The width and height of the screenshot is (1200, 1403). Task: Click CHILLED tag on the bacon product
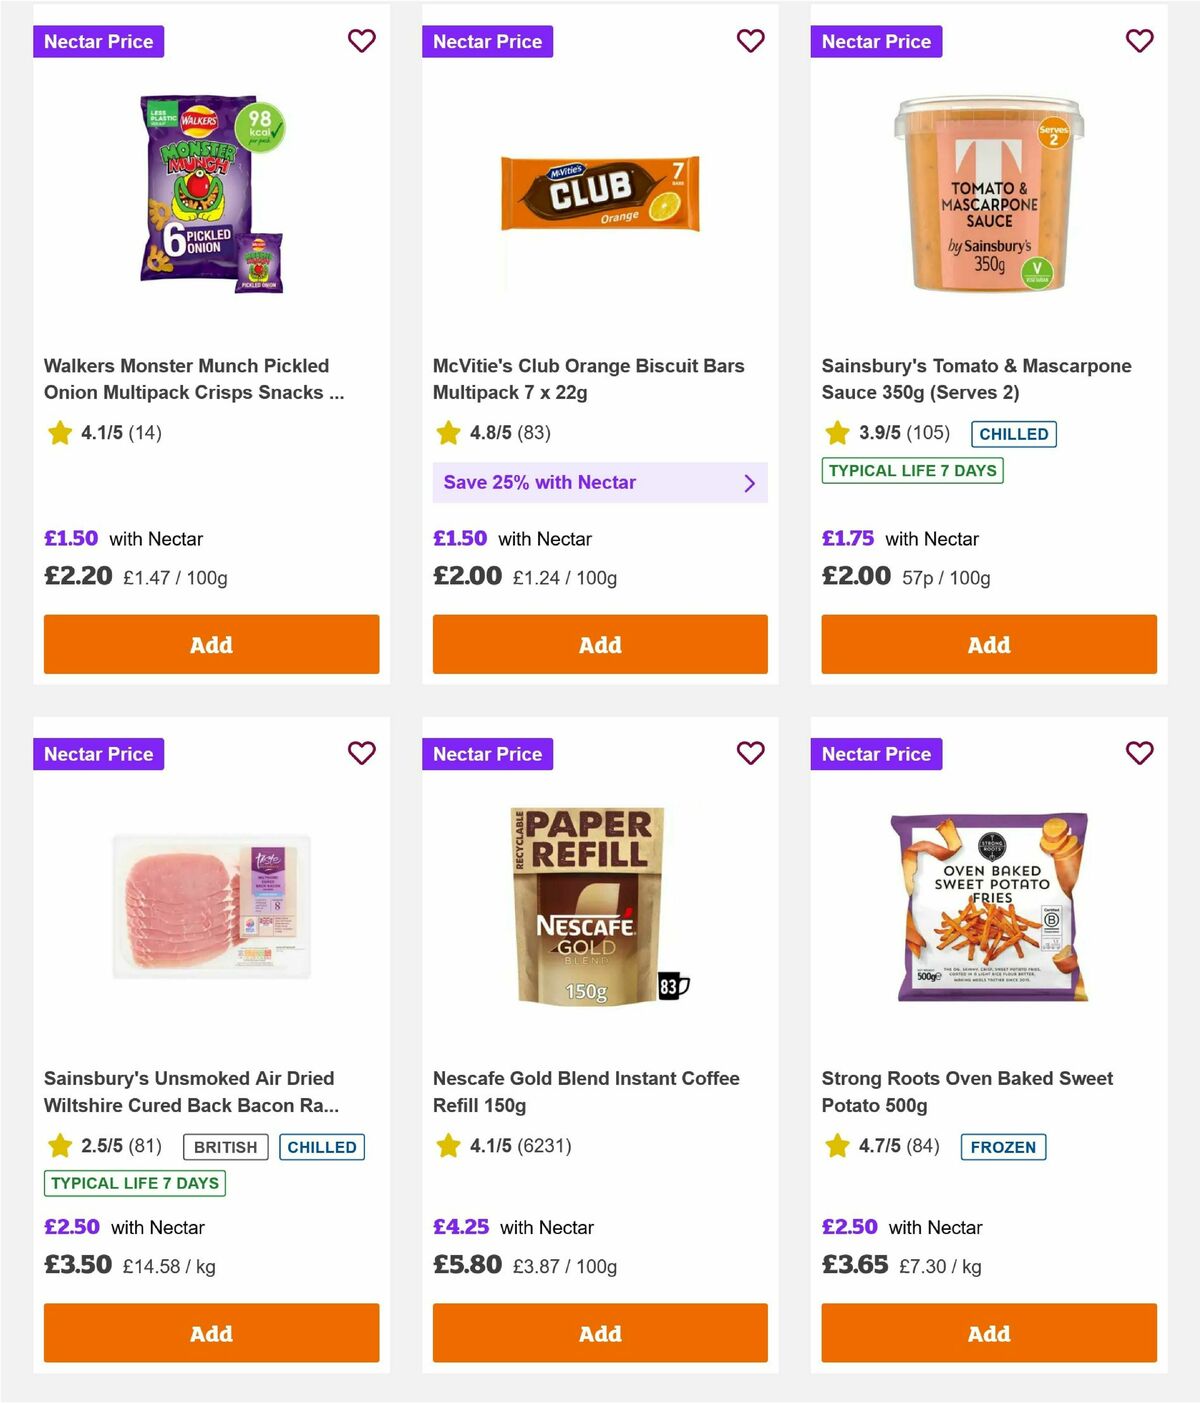coord(322,1147)
